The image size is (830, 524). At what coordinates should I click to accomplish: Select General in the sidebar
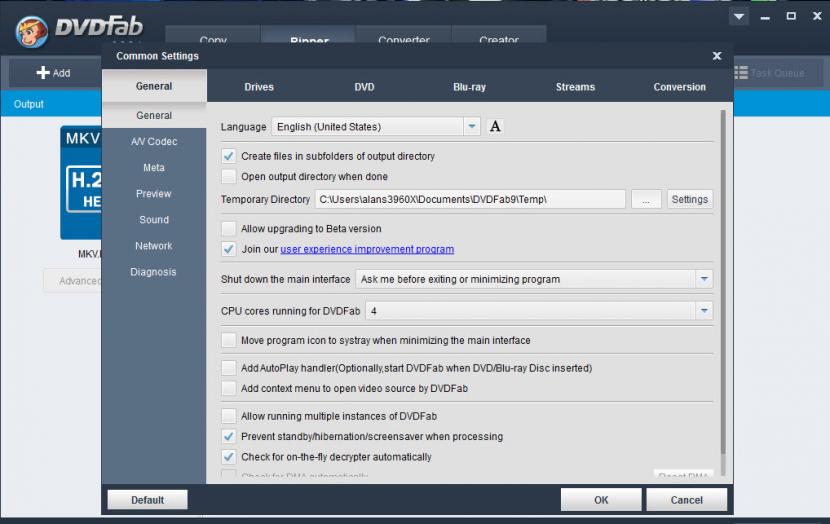(x=154, y=115)
